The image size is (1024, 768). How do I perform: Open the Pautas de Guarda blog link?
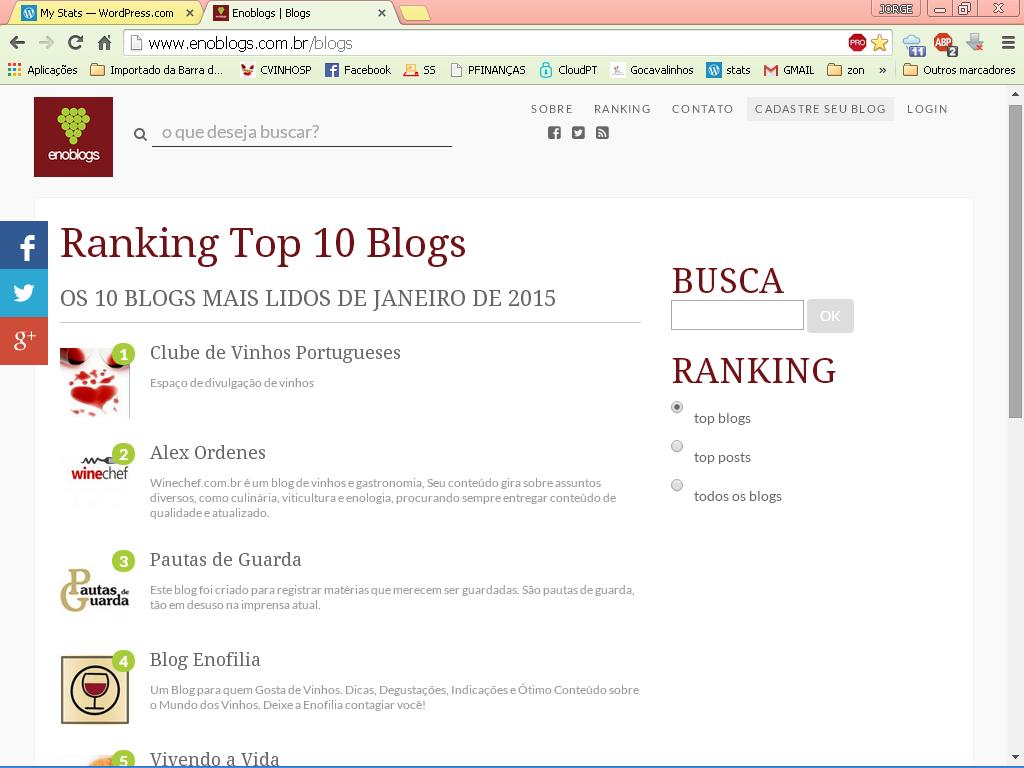(225, 560)
